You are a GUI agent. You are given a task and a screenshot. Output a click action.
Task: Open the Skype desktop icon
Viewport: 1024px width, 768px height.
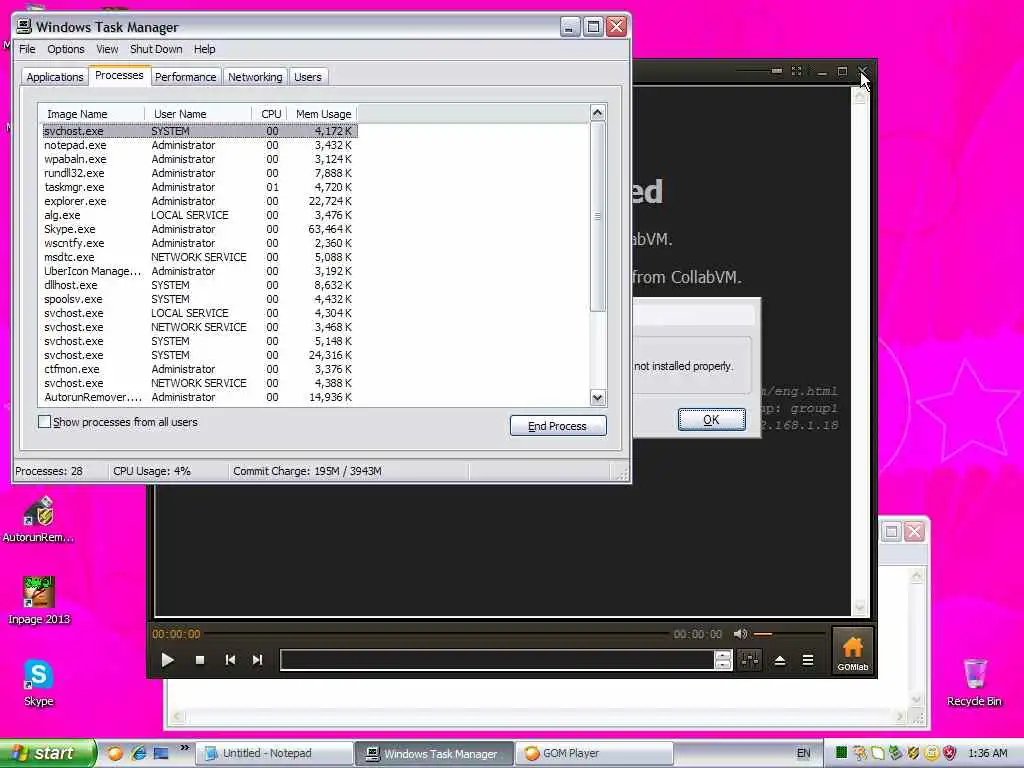[39, 683]
